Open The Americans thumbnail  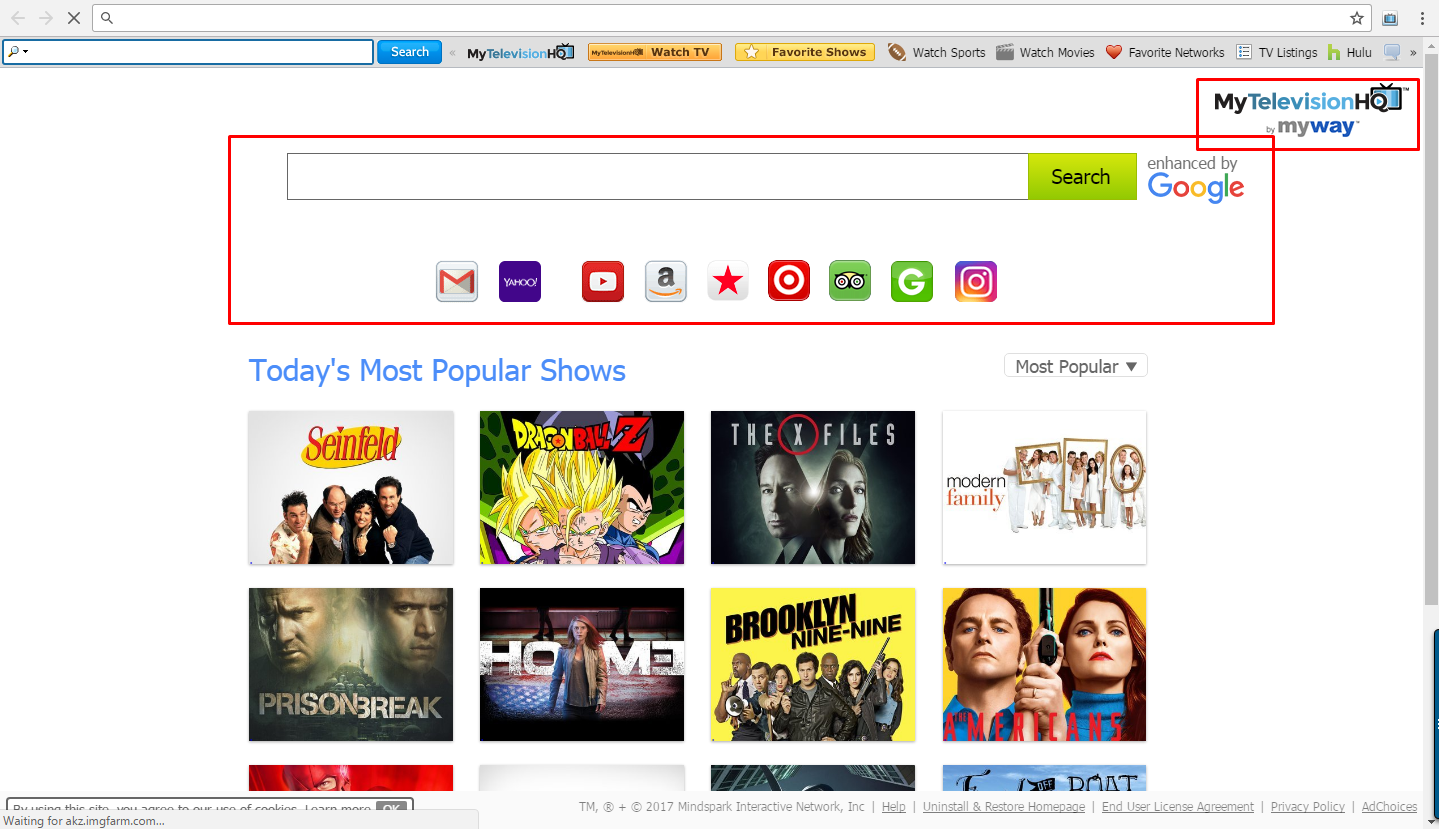(1045, 664)
